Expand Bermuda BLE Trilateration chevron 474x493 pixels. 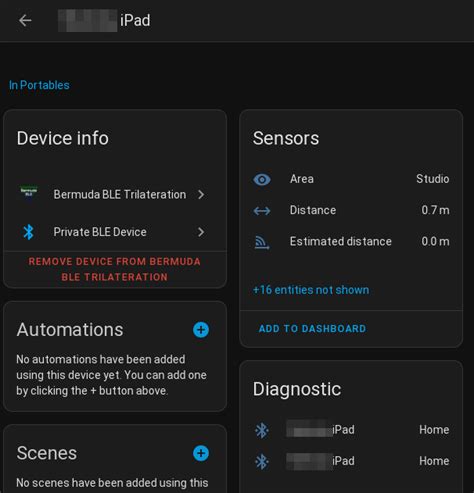(201, 195)
